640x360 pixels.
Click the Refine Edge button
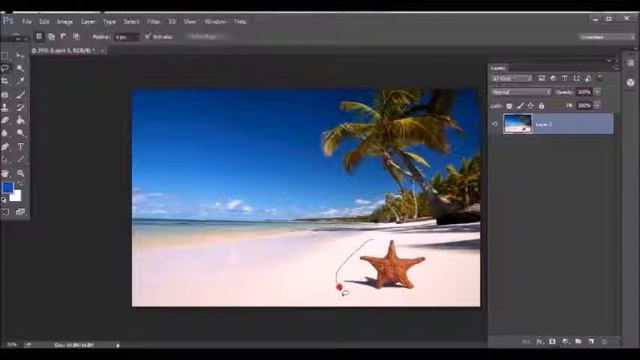tap(204, 36)
